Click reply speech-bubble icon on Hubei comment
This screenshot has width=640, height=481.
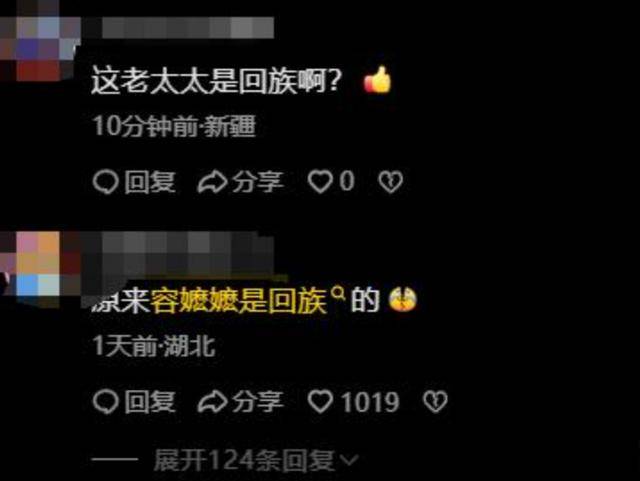pos(105,402)
